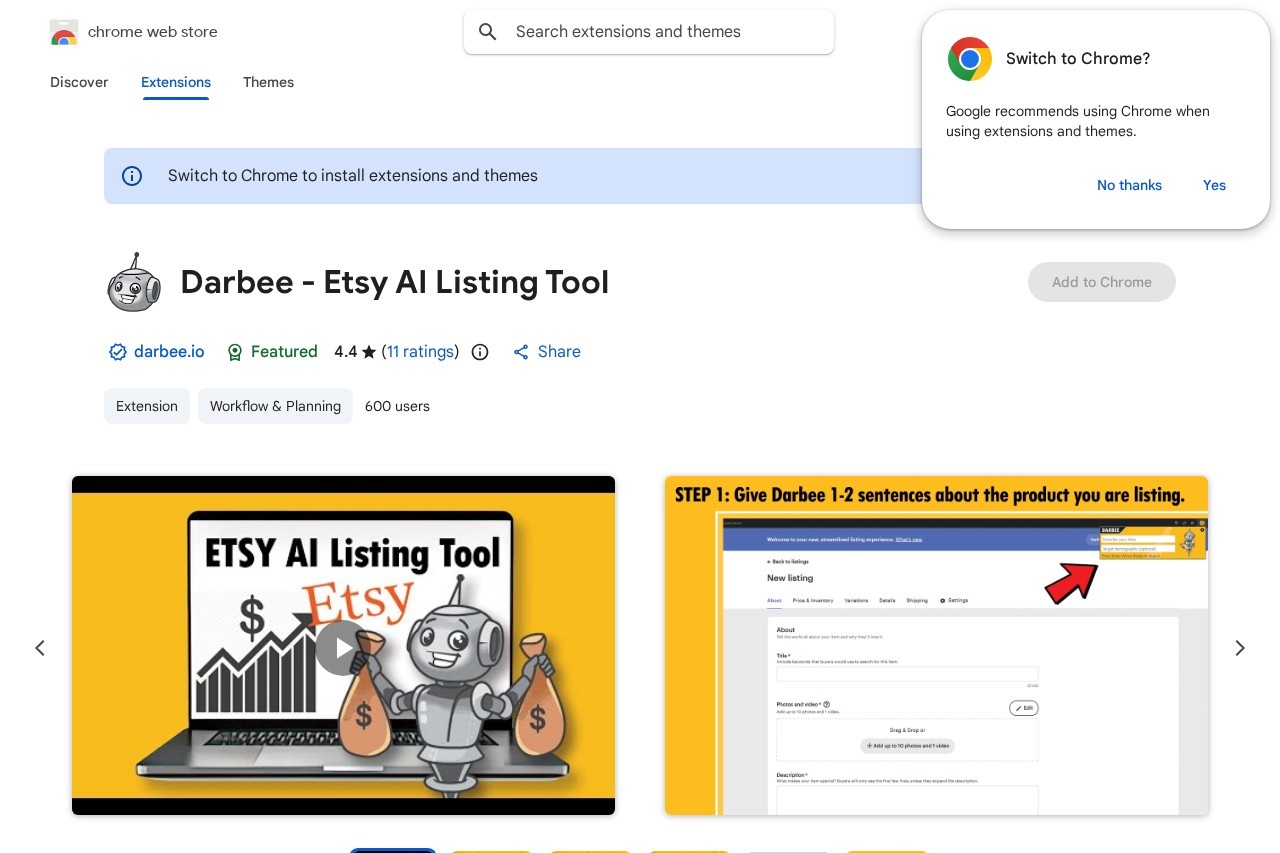The image size is (1280, 853).
Task: Advance the carousel with right chevron
Action: pyautogui.click(x=1240, y=648)
